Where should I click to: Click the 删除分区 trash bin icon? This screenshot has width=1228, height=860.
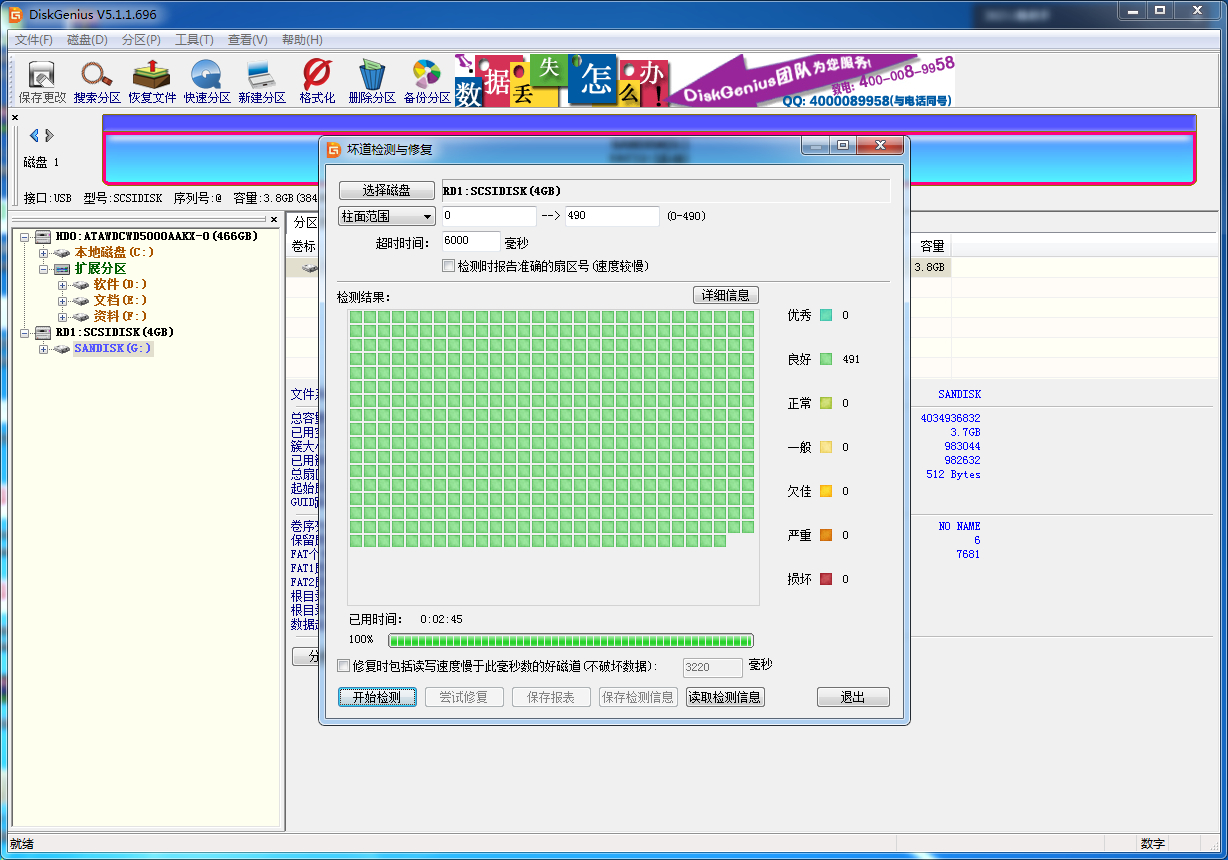click(372, 75)
